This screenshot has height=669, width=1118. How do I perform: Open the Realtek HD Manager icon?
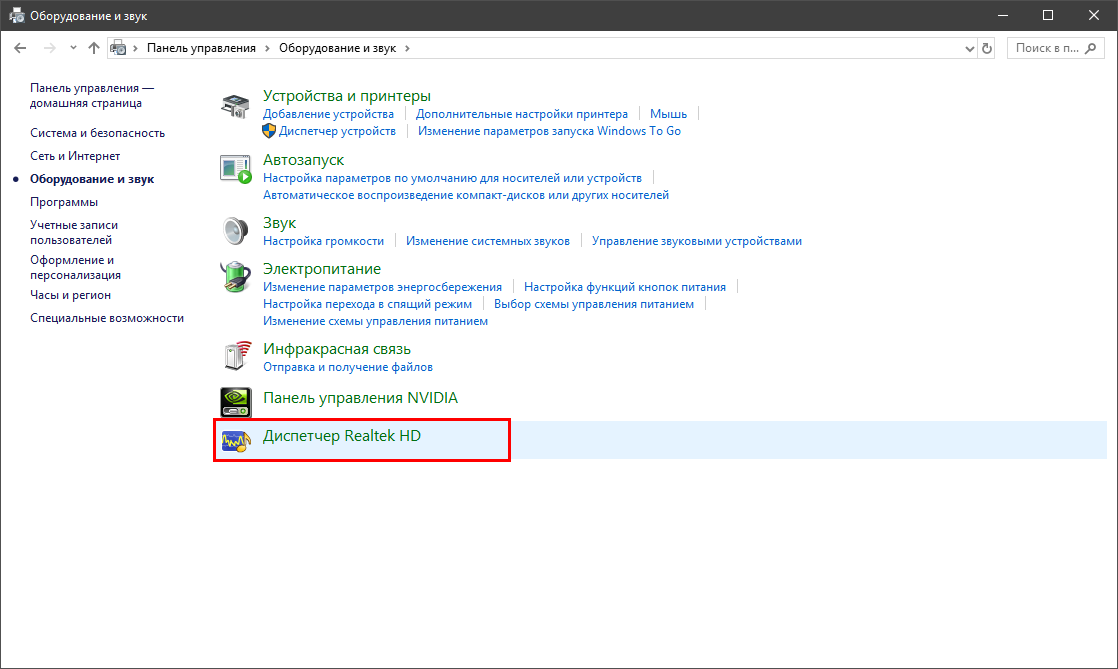pos(235,441)
